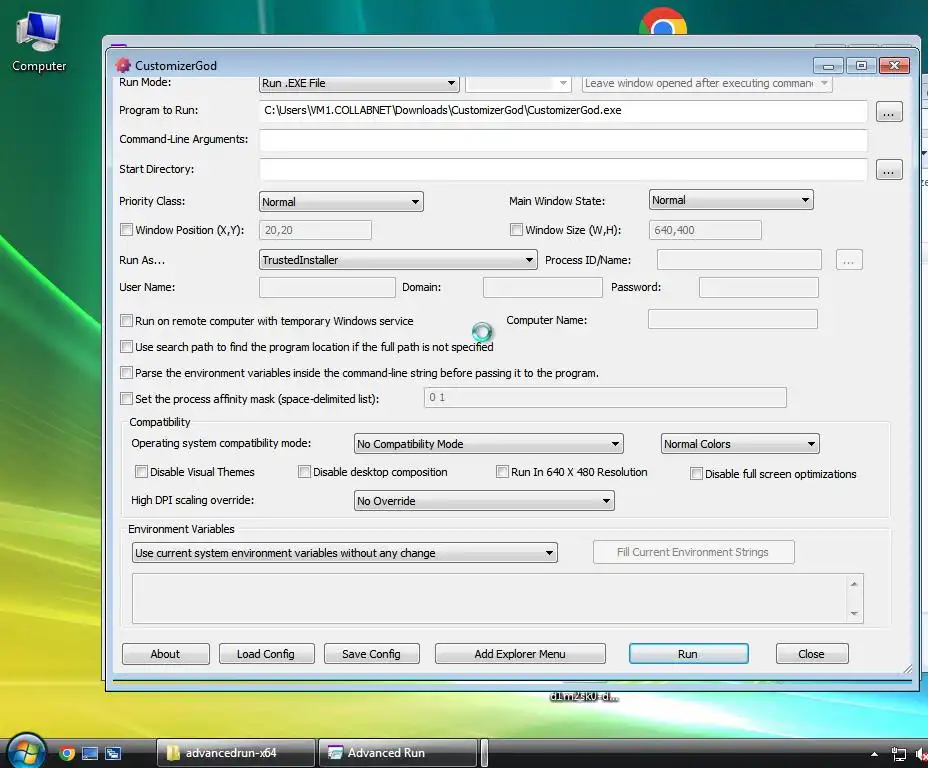Enable Window Size (W,H) checkbox
Screen dimensions: 928x768
click(516, 230)
